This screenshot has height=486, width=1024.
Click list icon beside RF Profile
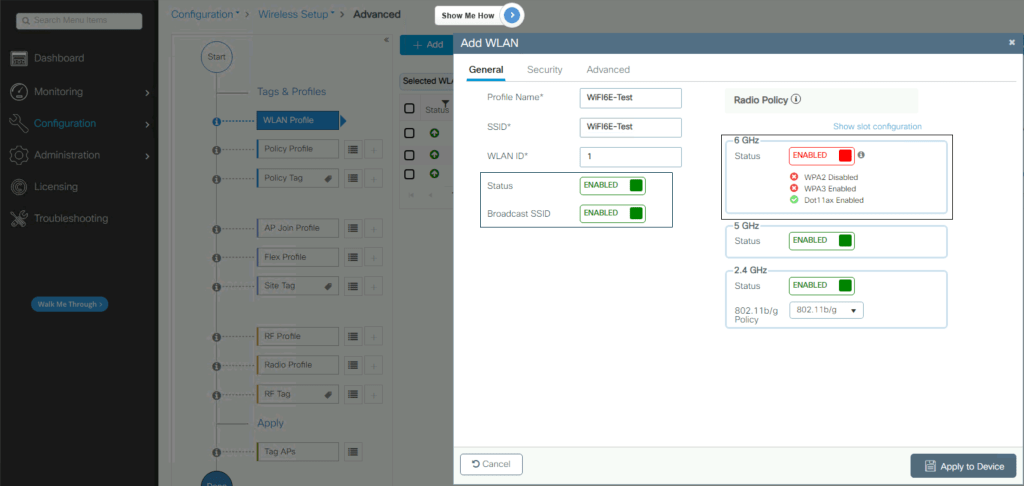coord(353,337)
